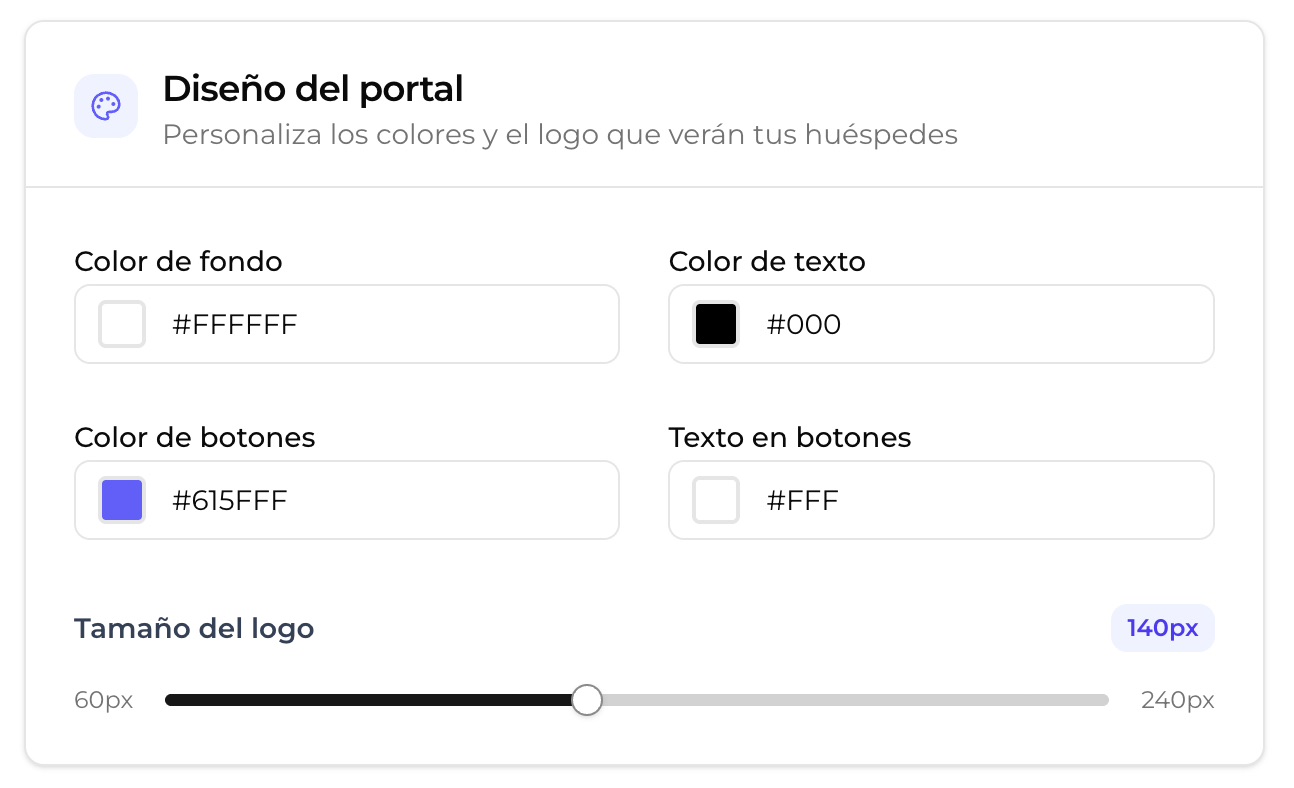The width and height of the screenshot is (1294, 788).
Task: Click the Color de fondo label
Action: click(x=178, y=261)
